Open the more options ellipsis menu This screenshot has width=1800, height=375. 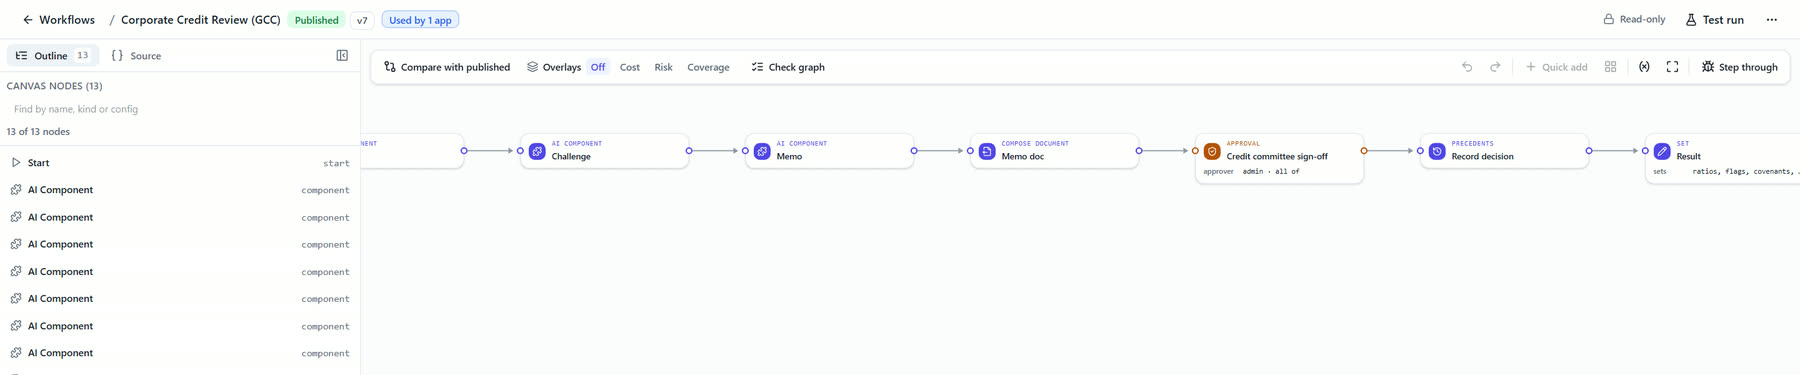[1771, 20]
